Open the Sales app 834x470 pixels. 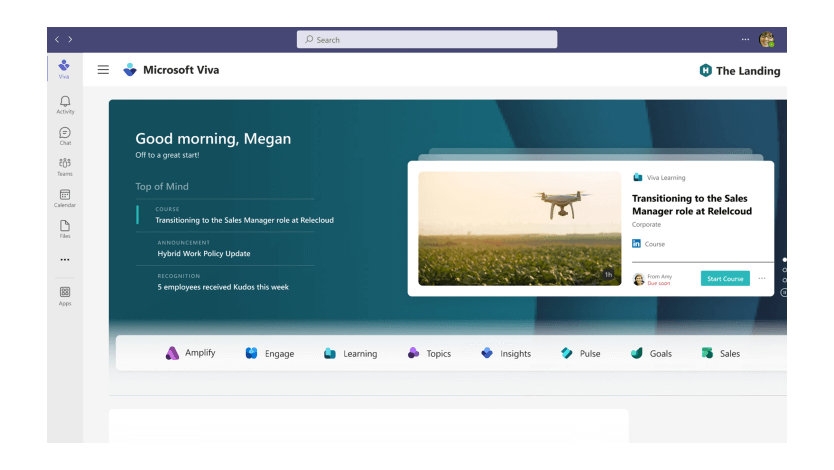721,354
